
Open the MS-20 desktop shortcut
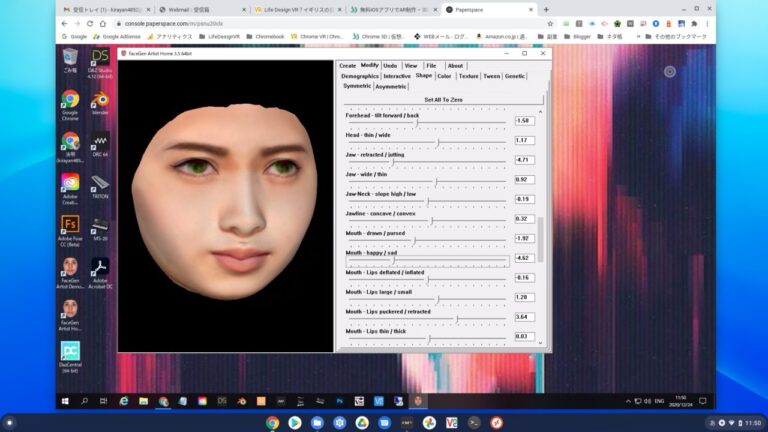(x=100, y=229)
